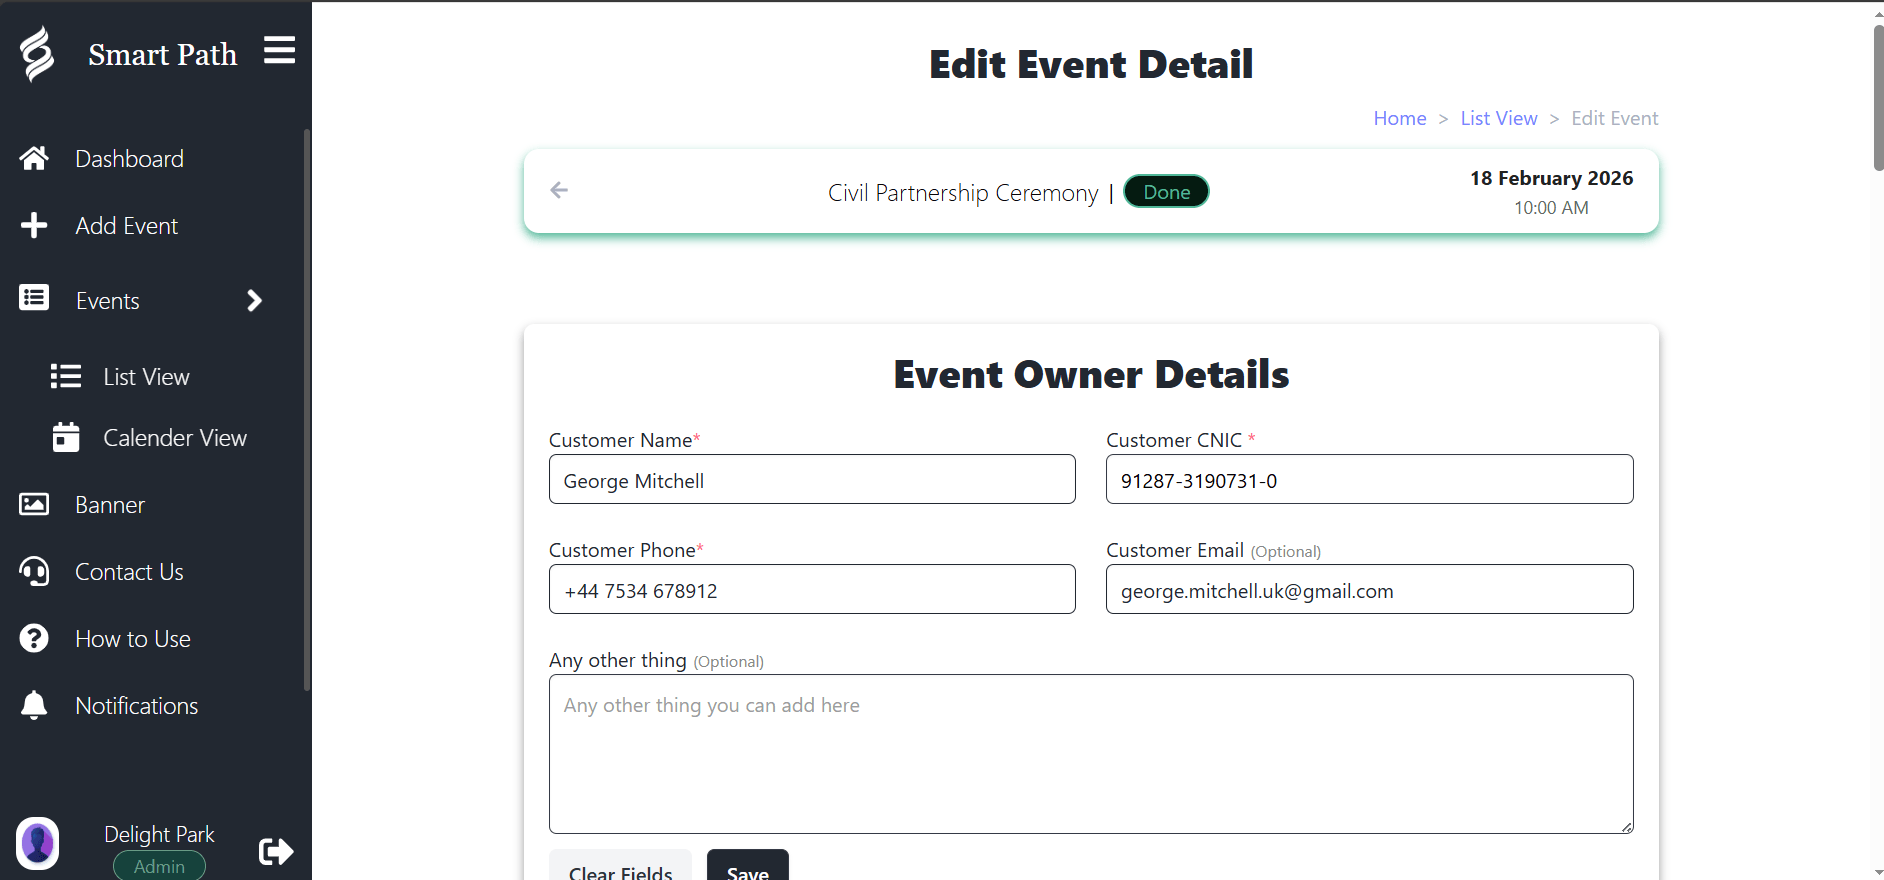Screen dimensions: 1884x880
Task: Follow the List View breadcrumb link
Action: click(x=1498, y=118)
